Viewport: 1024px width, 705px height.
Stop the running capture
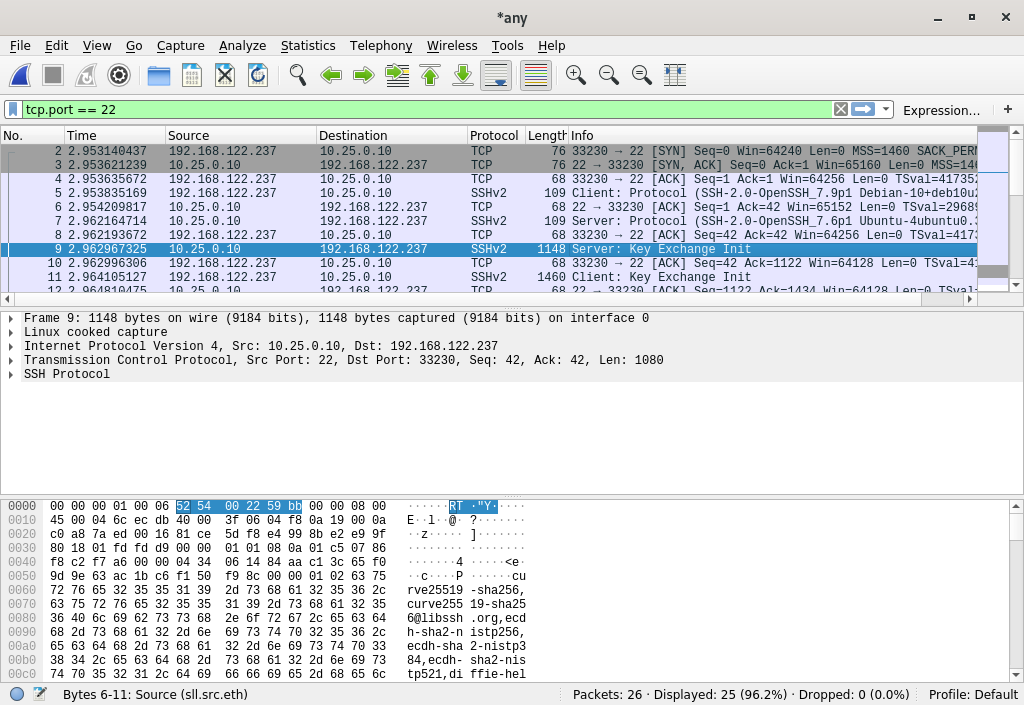pyautogui.click(x=52, y=75)
